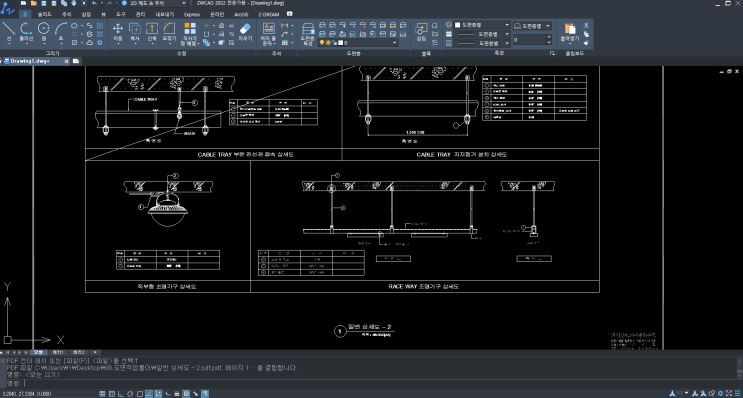This screenshot has height=398, width=743.
Task: Toggle Ortho mode in status bar
Action: pyautogui.click(x=121, y=394)
